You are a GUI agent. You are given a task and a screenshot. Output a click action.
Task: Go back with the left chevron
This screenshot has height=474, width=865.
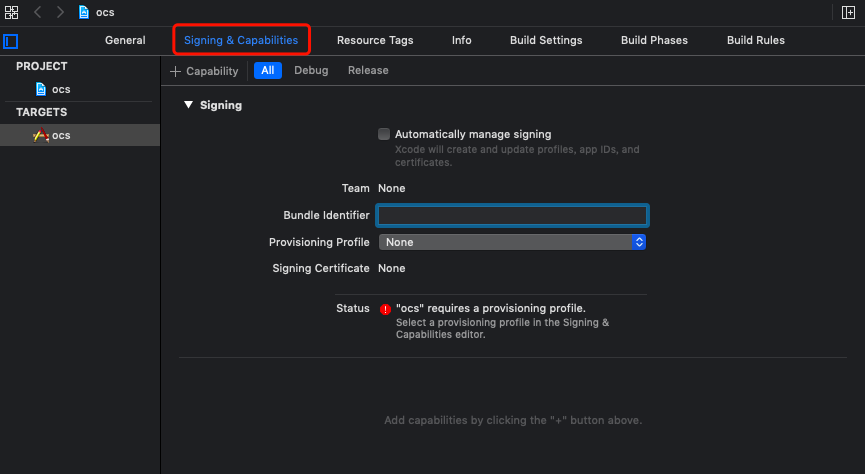38,12
